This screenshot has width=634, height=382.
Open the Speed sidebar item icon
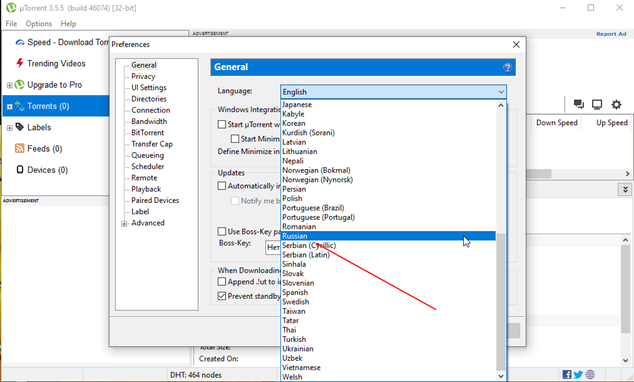[x=19, y=42]
